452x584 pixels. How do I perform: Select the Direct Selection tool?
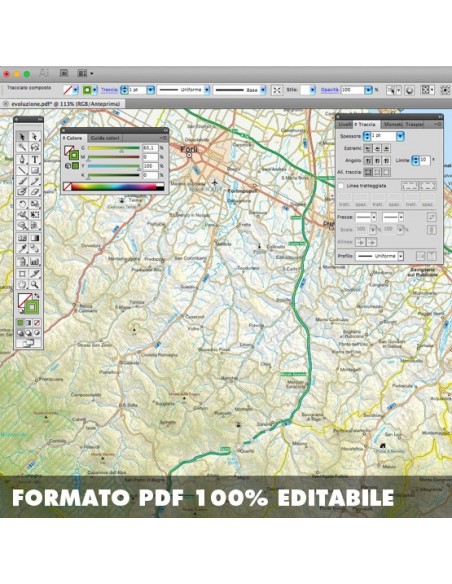coord(35,137)
